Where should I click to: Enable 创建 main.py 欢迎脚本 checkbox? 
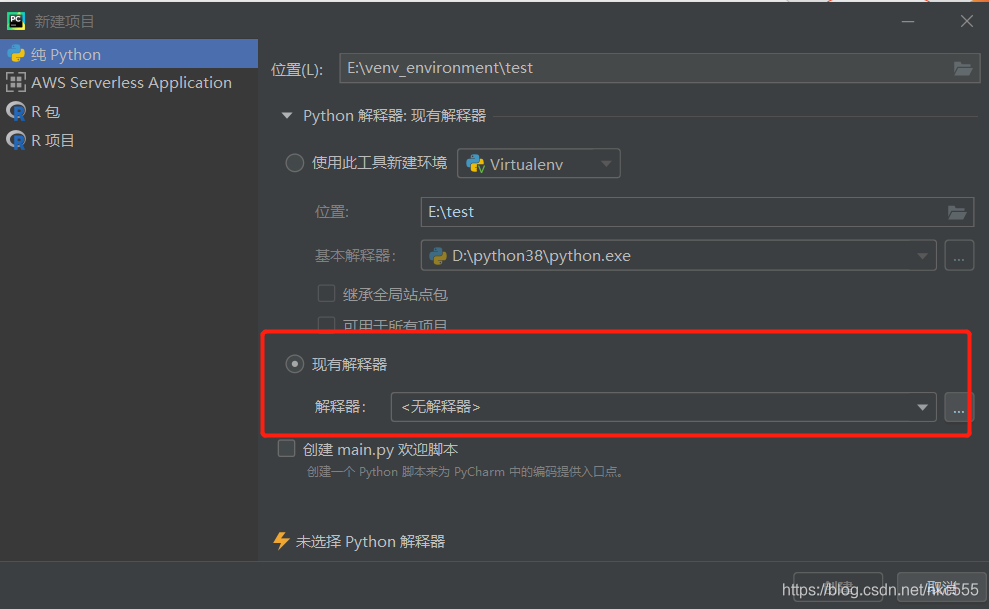click(x=286, y=448)
